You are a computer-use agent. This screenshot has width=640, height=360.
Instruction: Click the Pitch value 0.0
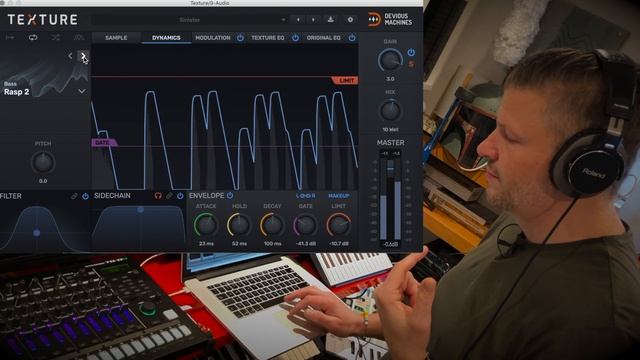pyautogui.click(x=43, y=181)
